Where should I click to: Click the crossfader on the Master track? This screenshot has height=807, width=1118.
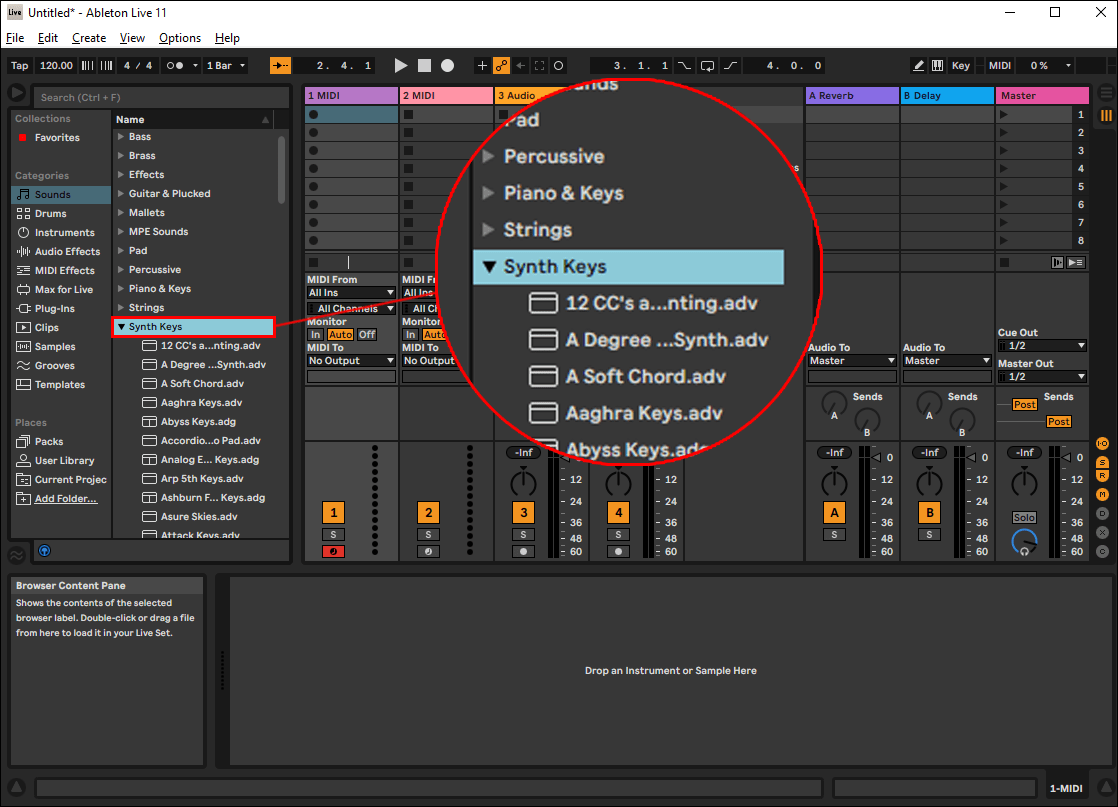(x=1026, y=543)
